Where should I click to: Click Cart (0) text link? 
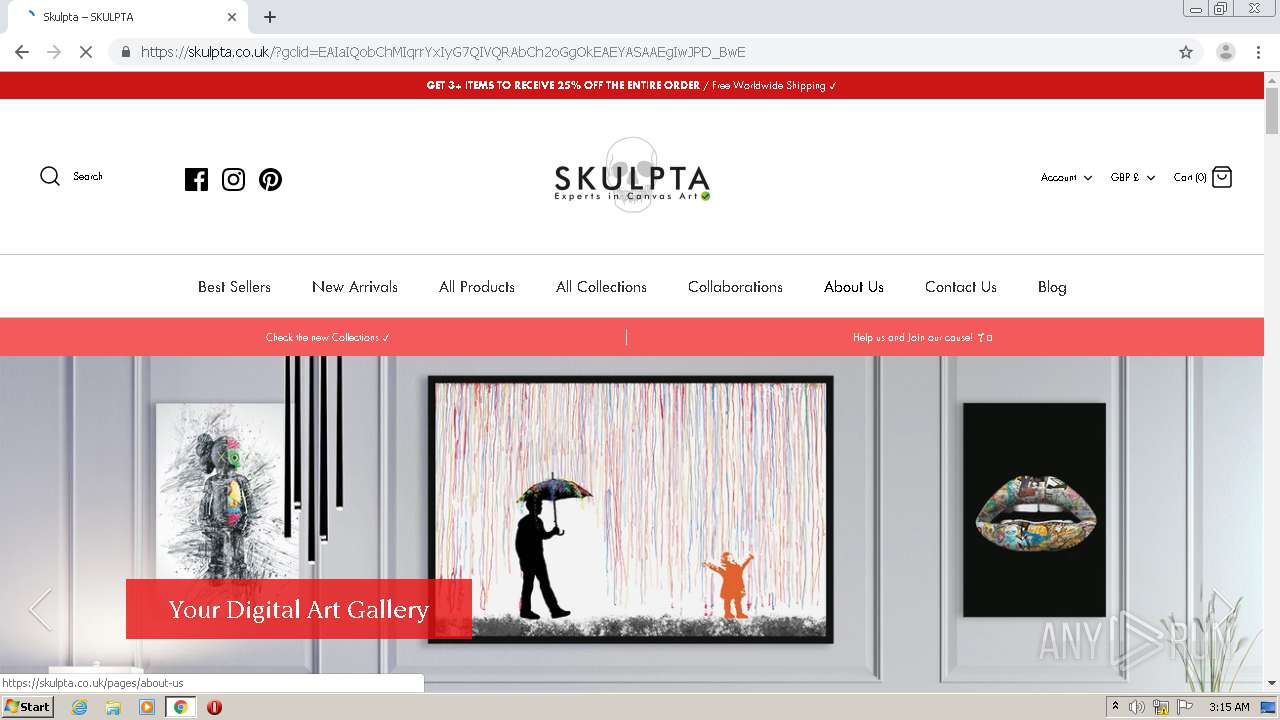tap(1190, 177)
